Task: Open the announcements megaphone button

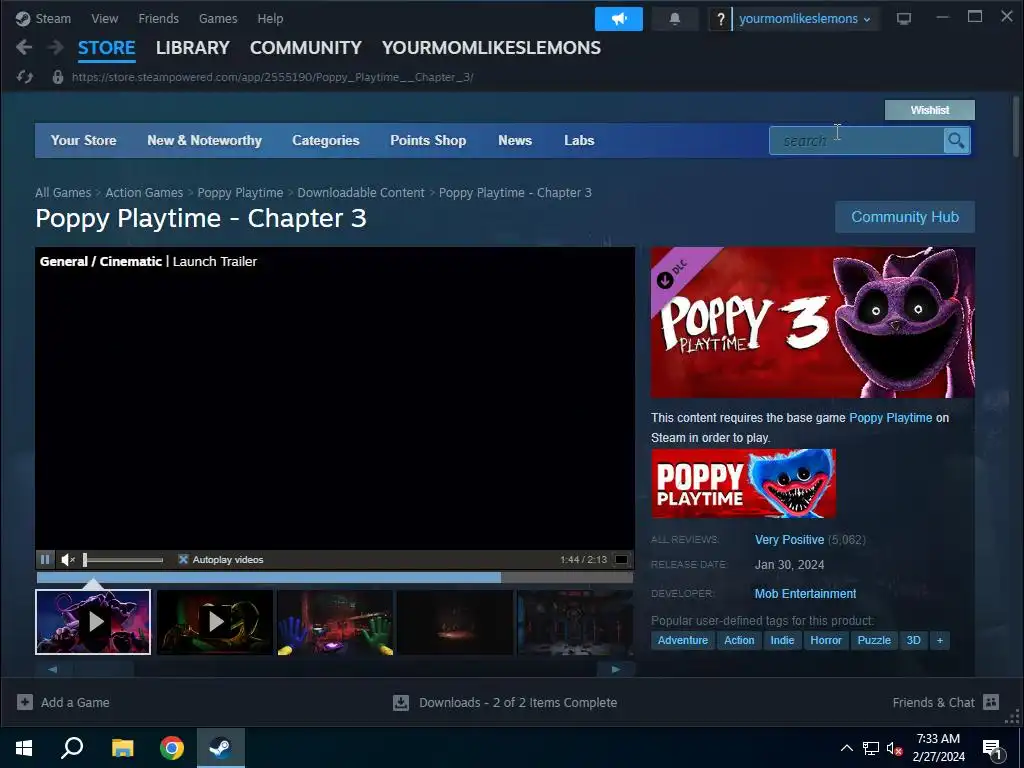Action: point(618,19)
